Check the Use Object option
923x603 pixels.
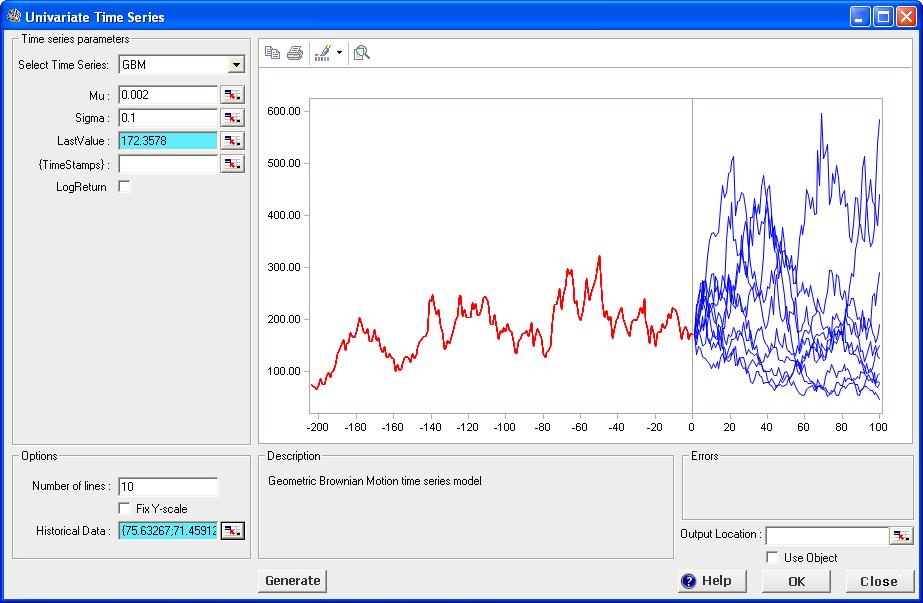(772, 557)
